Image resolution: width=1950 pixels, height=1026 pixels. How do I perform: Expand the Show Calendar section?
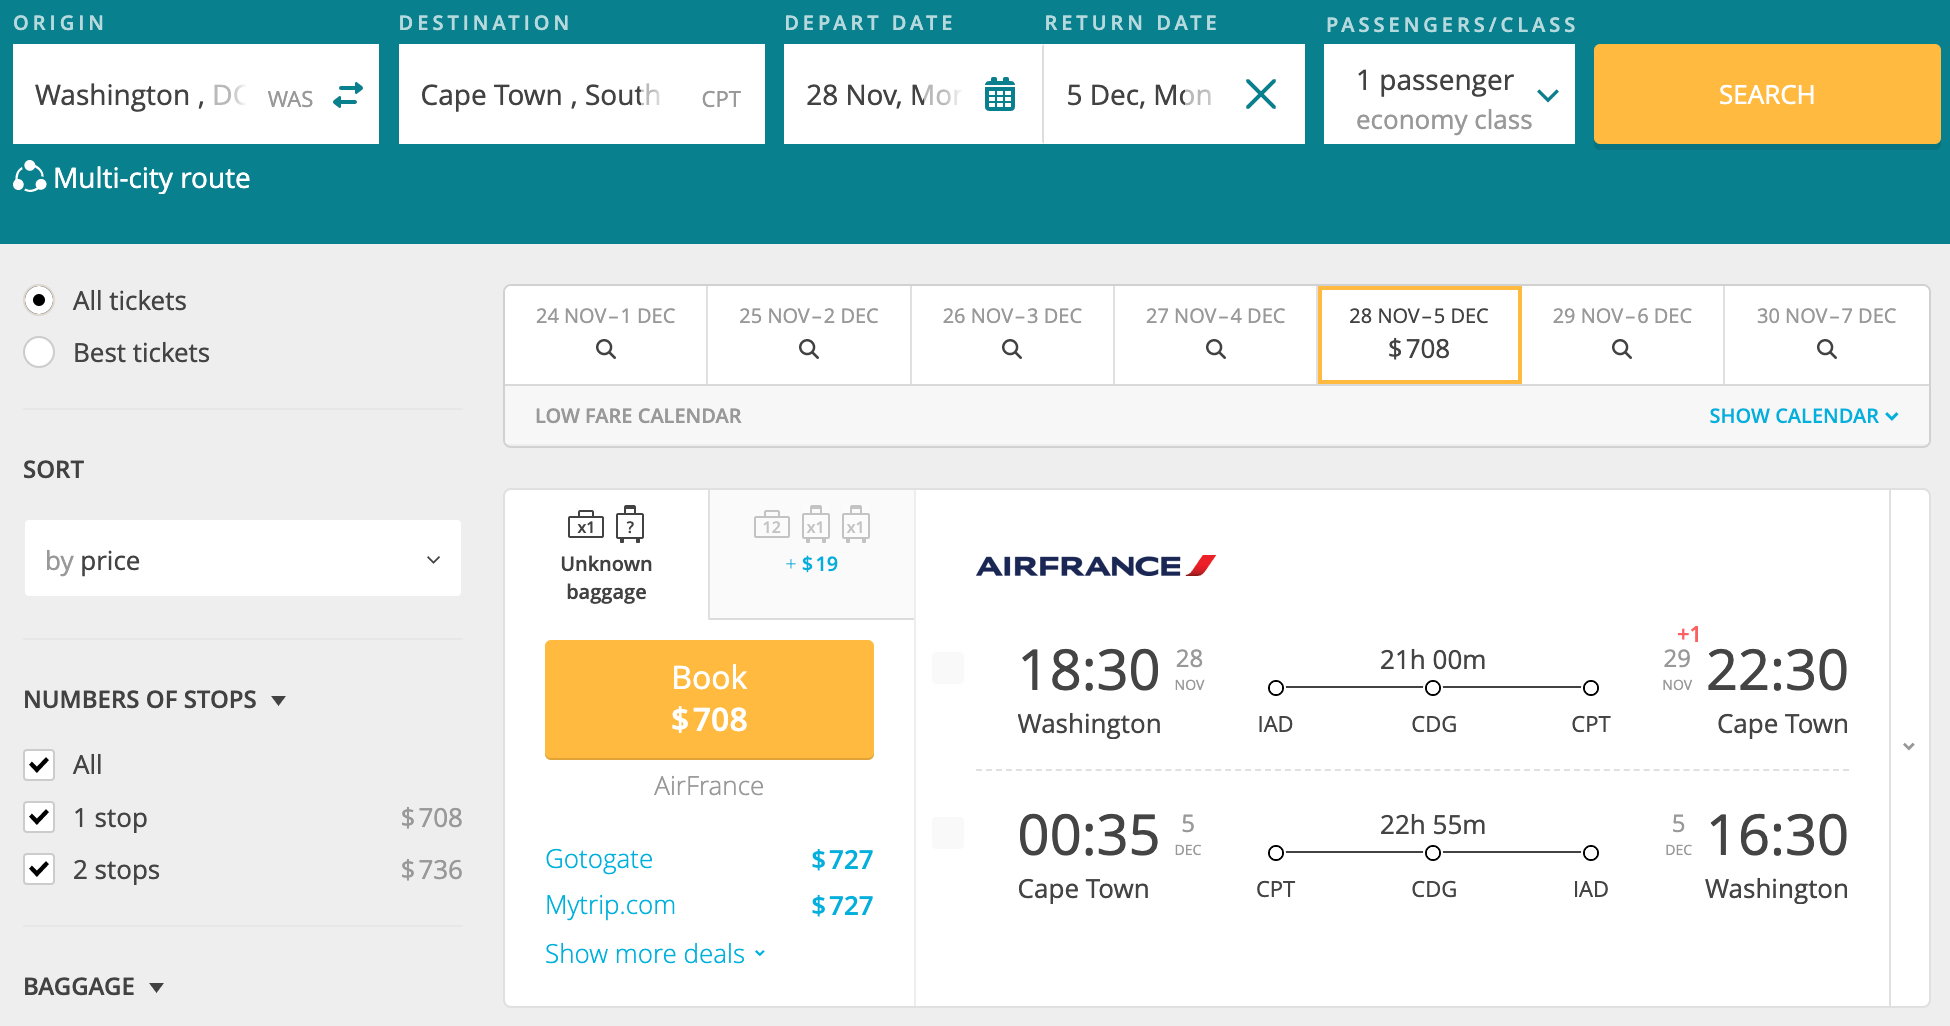1803,416
